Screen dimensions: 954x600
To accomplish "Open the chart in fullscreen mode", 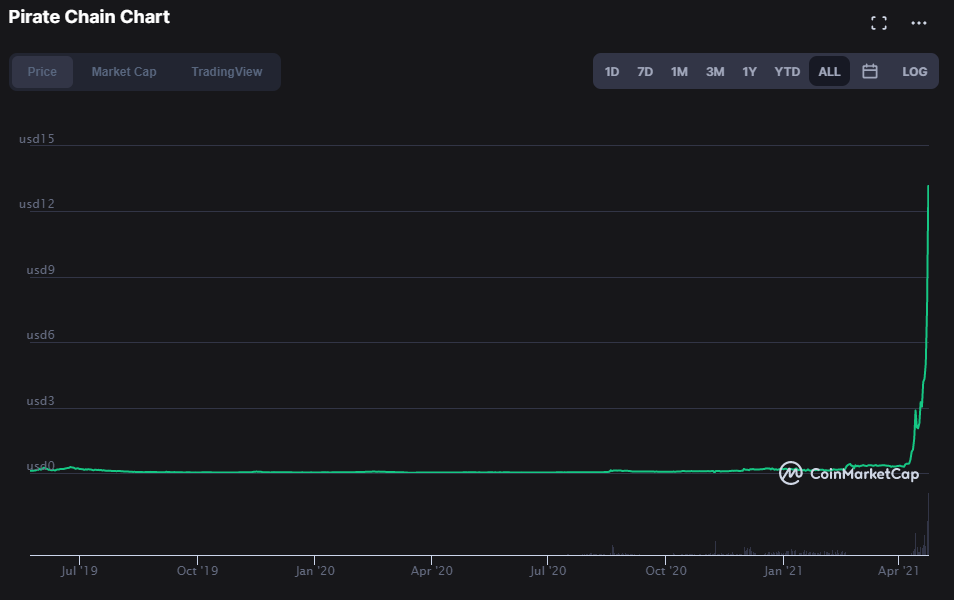I will tap(879, 23).
